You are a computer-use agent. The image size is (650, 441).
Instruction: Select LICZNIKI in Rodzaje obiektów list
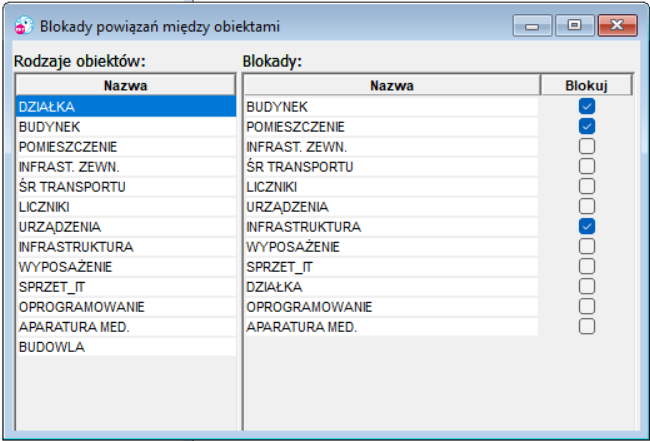pyautogui.click(x=126, y=206)
